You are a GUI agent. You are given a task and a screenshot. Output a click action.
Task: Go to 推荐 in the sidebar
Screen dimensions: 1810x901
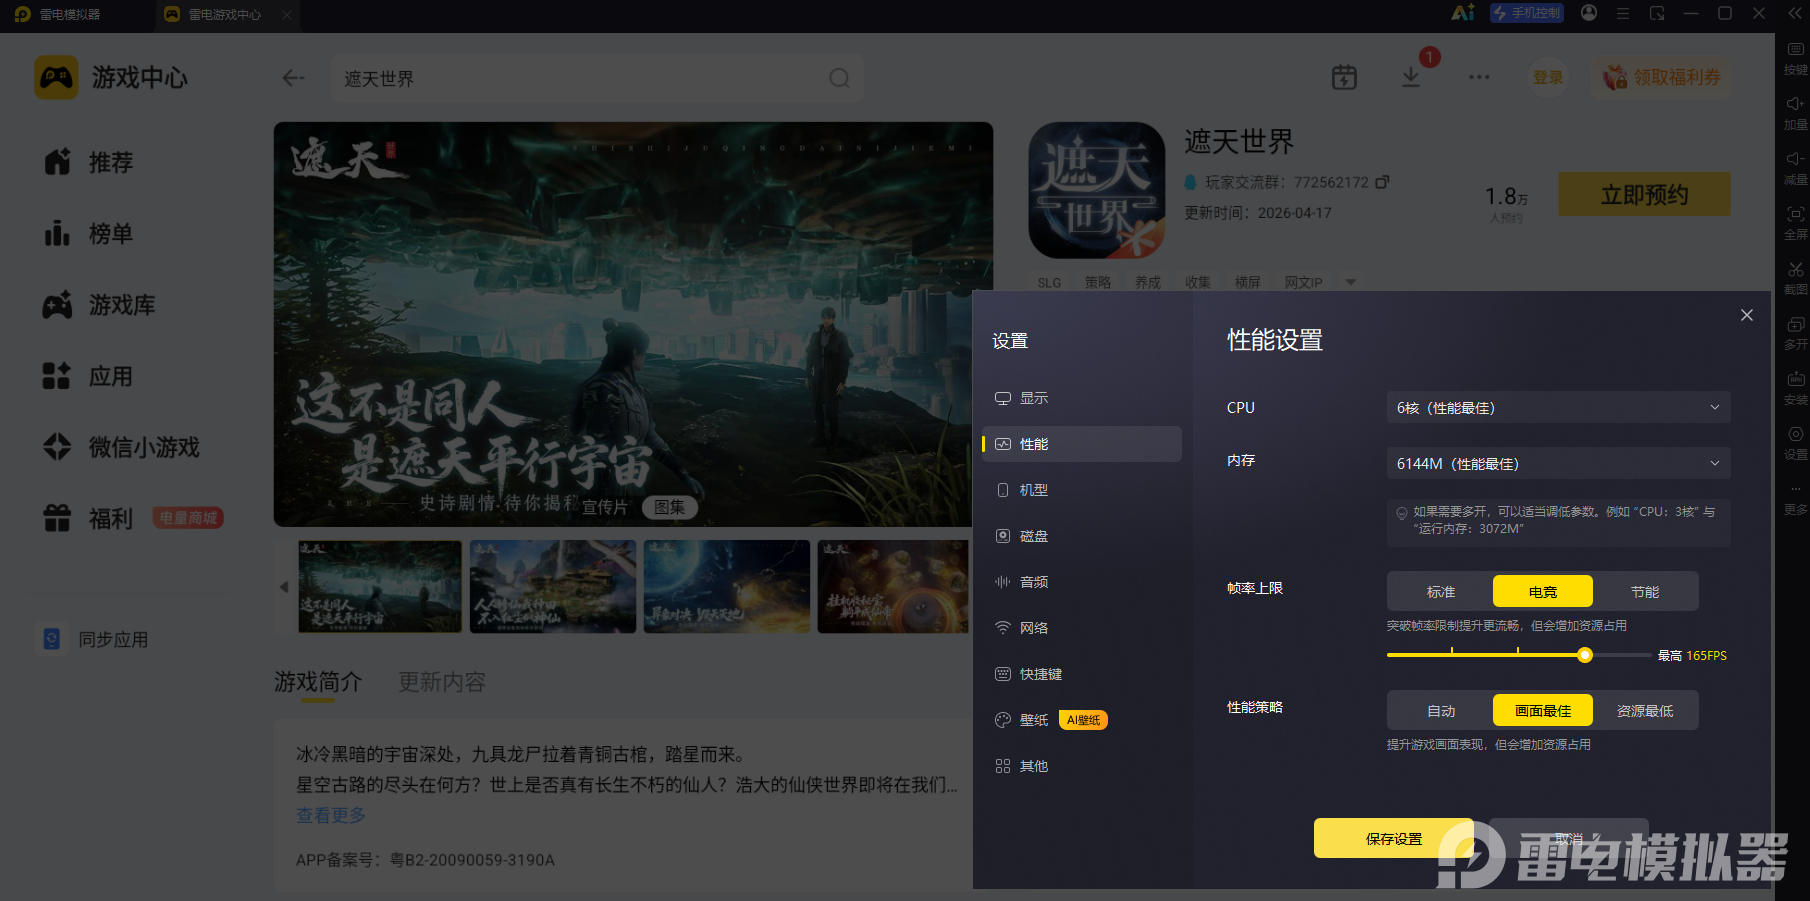coord(88,162)
